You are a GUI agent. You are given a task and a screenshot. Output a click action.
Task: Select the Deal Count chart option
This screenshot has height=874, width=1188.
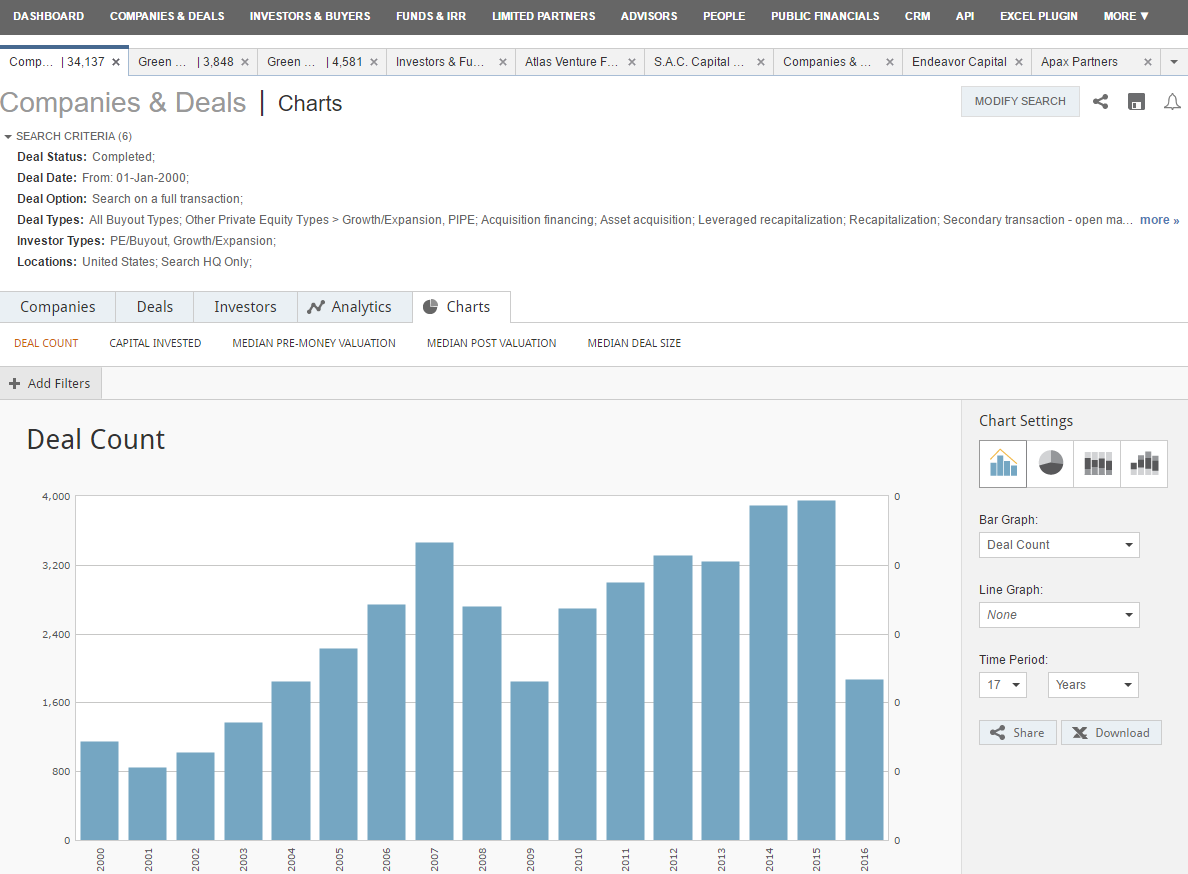(x=46, y=343)
